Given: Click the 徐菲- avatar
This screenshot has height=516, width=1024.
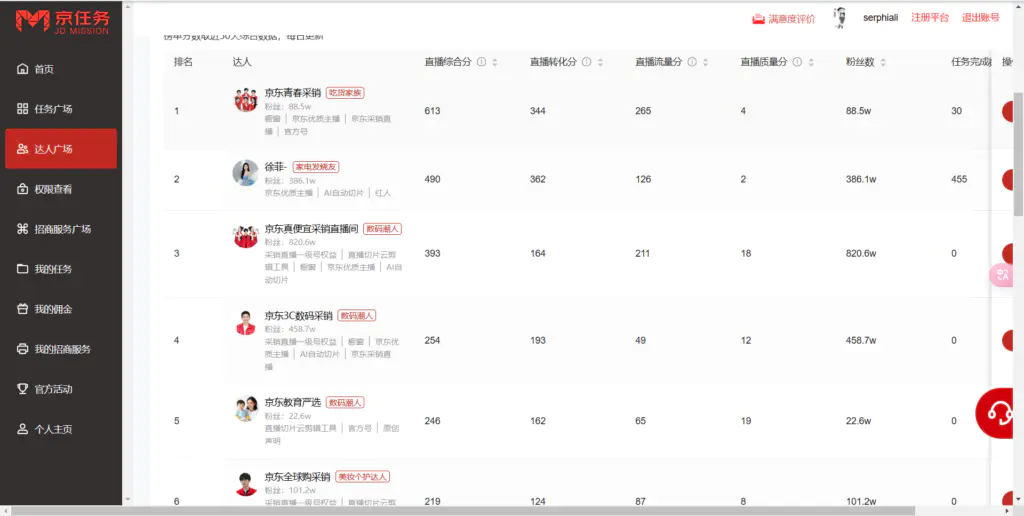Looking at the screenshot, I should 246,172.
